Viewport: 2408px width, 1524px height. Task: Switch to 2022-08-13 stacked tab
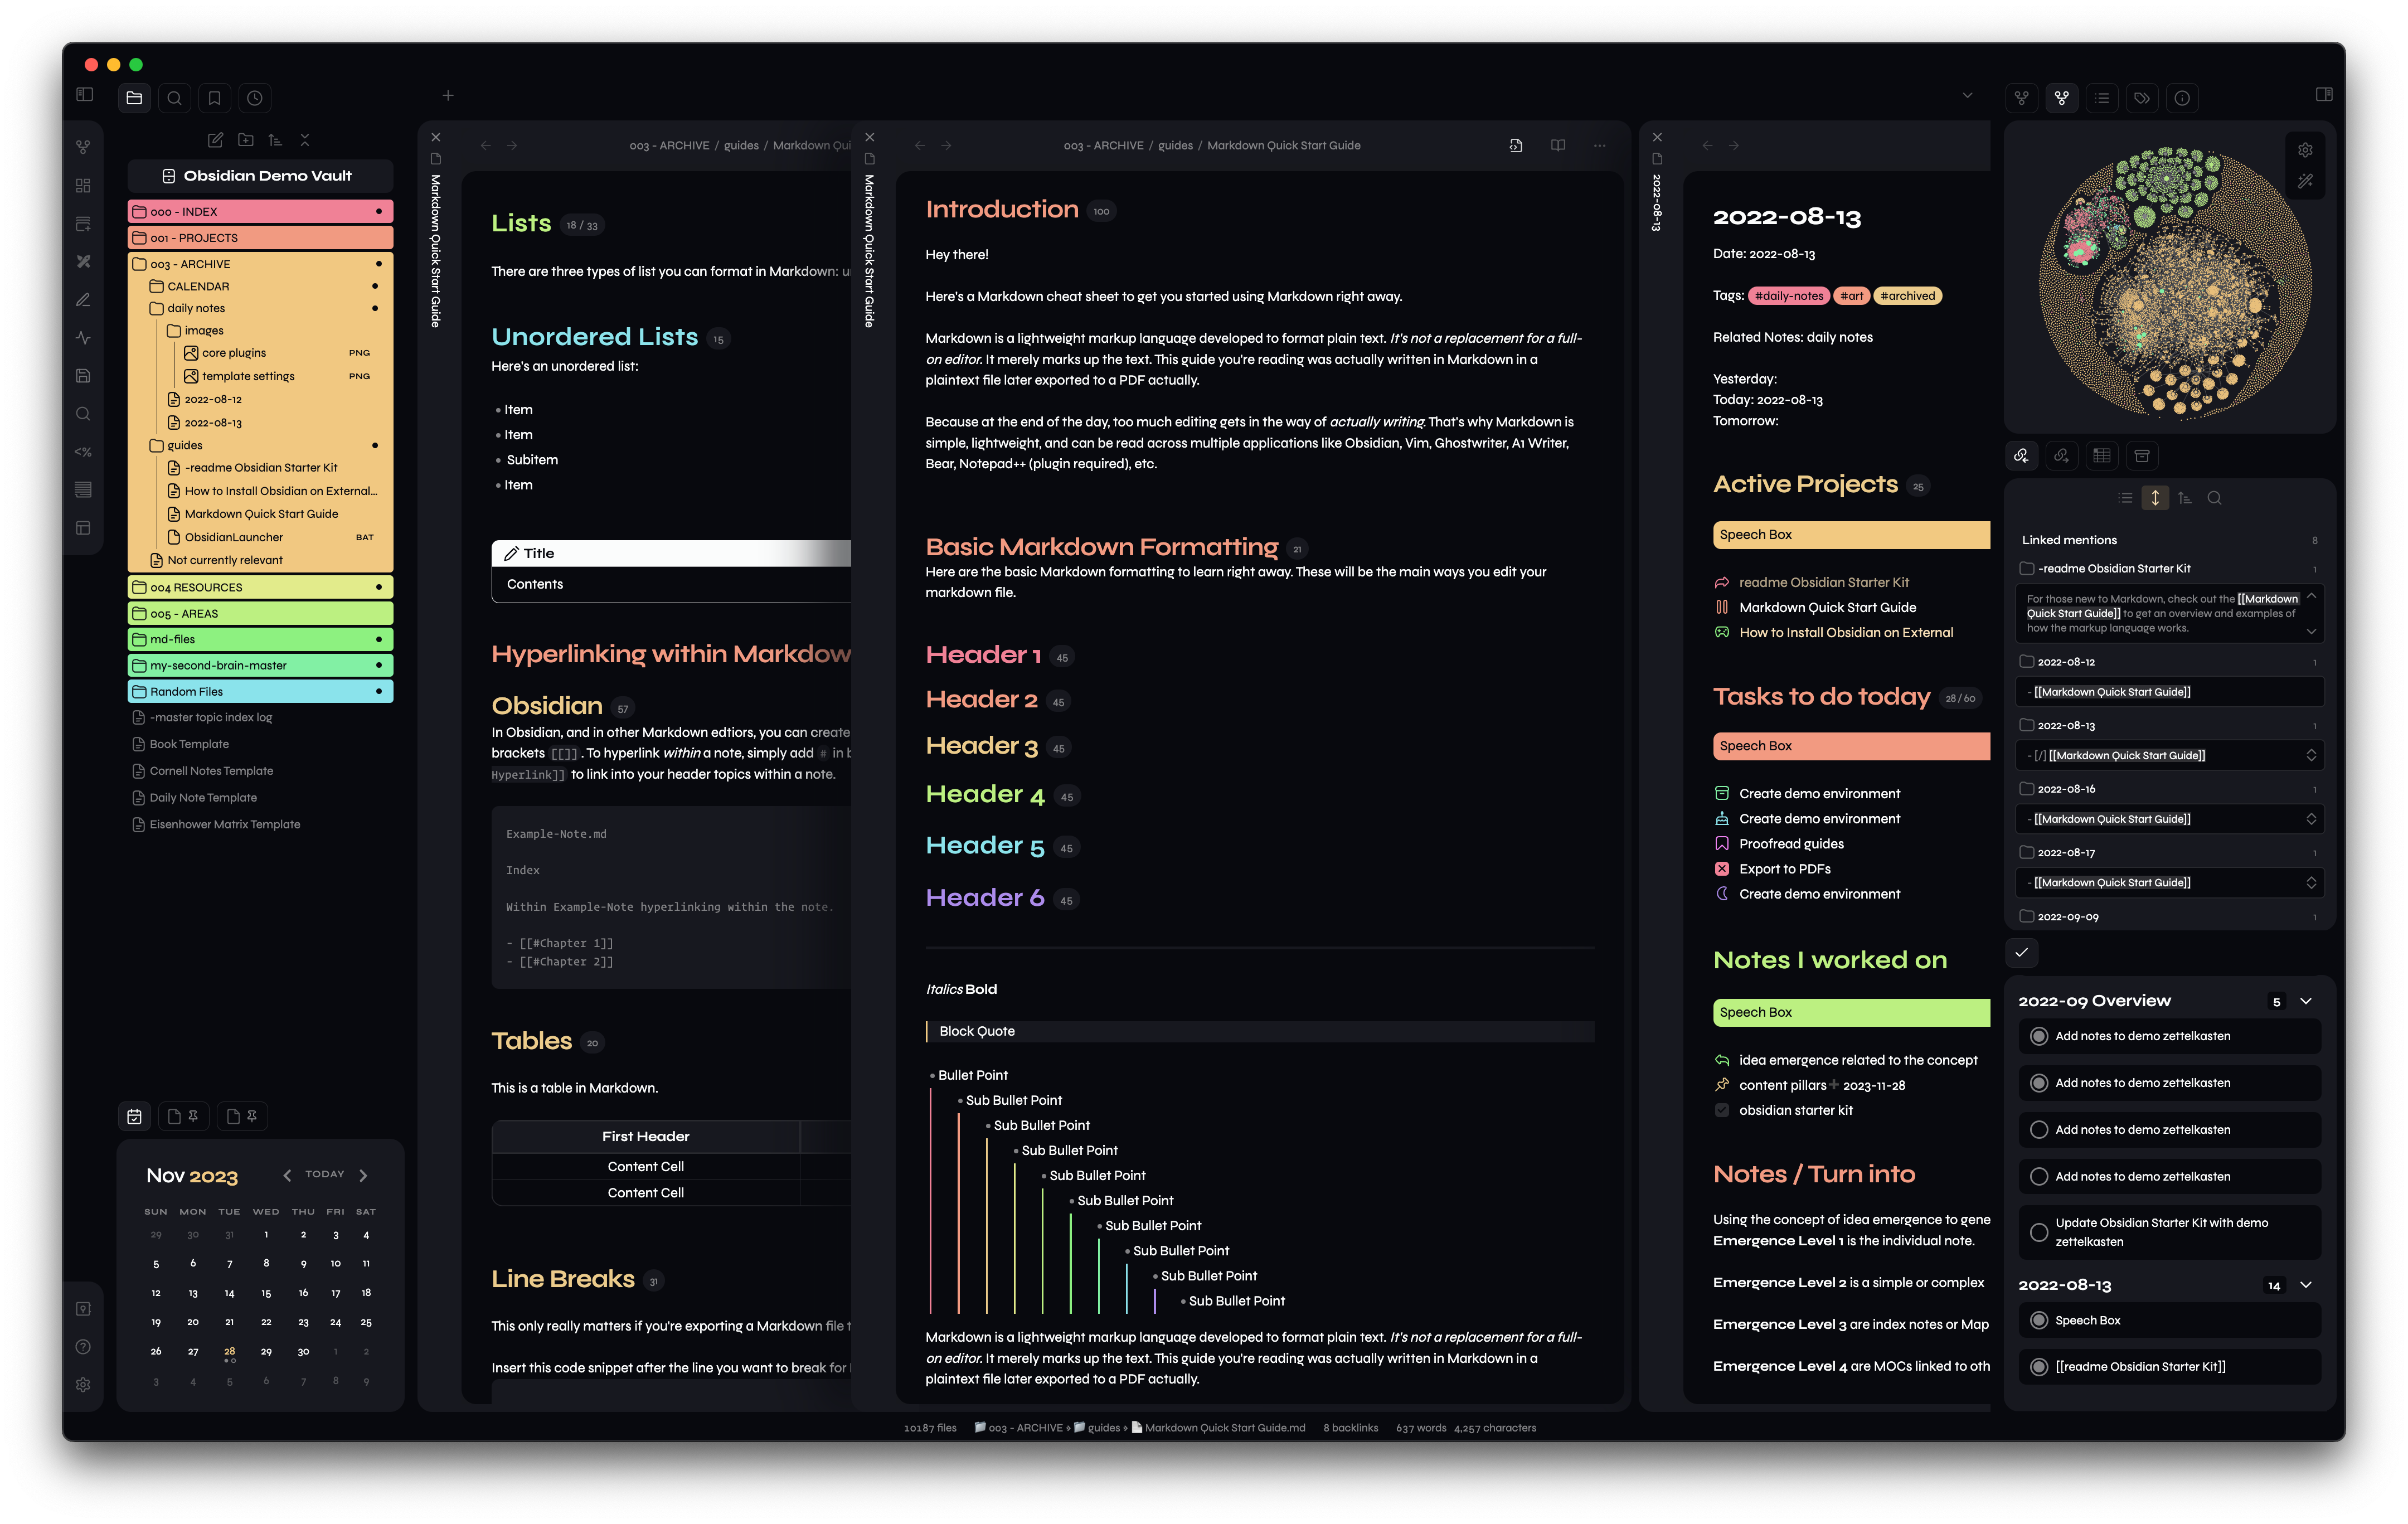tap(1657, 202)
